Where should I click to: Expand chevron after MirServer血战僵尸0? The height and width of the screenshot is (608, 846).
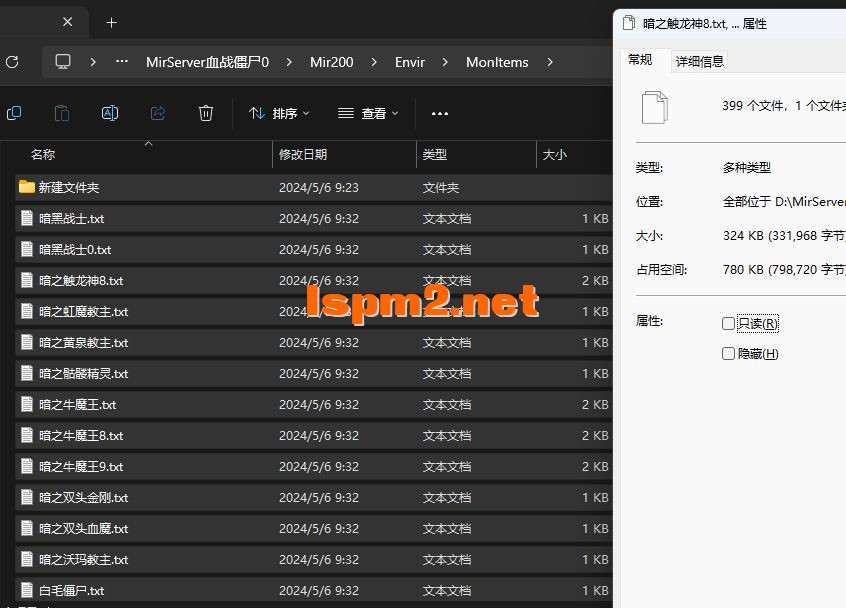point(289,62)
